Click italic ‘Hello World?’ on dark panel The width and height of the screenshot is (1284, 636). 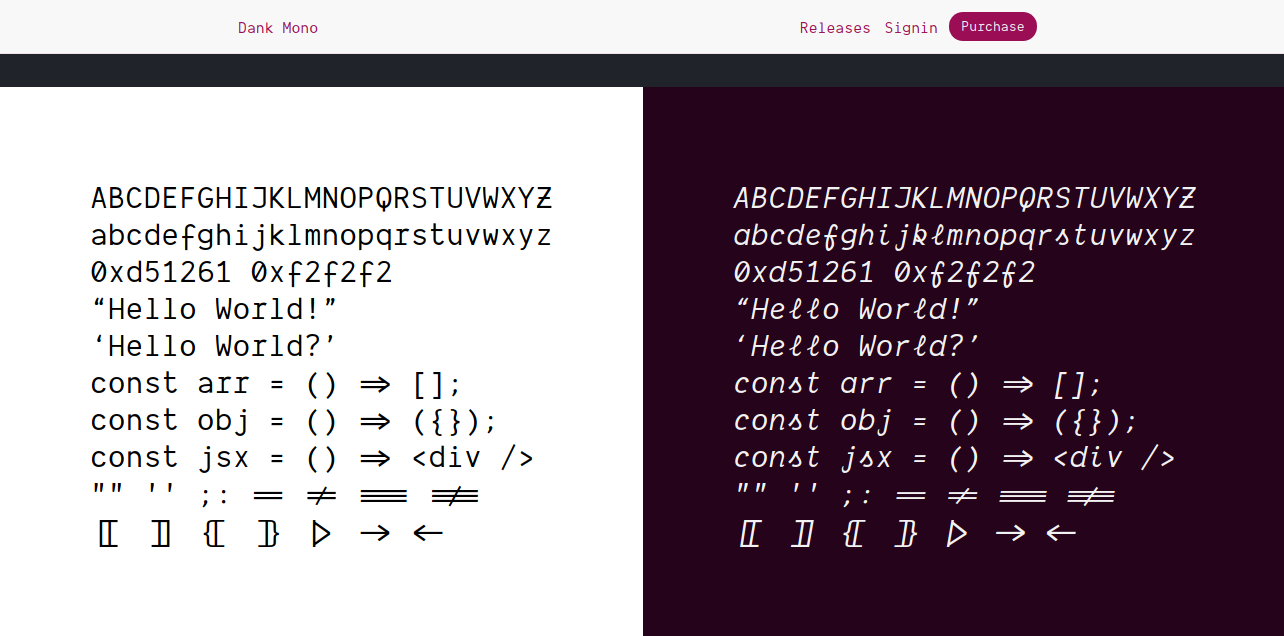point(857,346)
